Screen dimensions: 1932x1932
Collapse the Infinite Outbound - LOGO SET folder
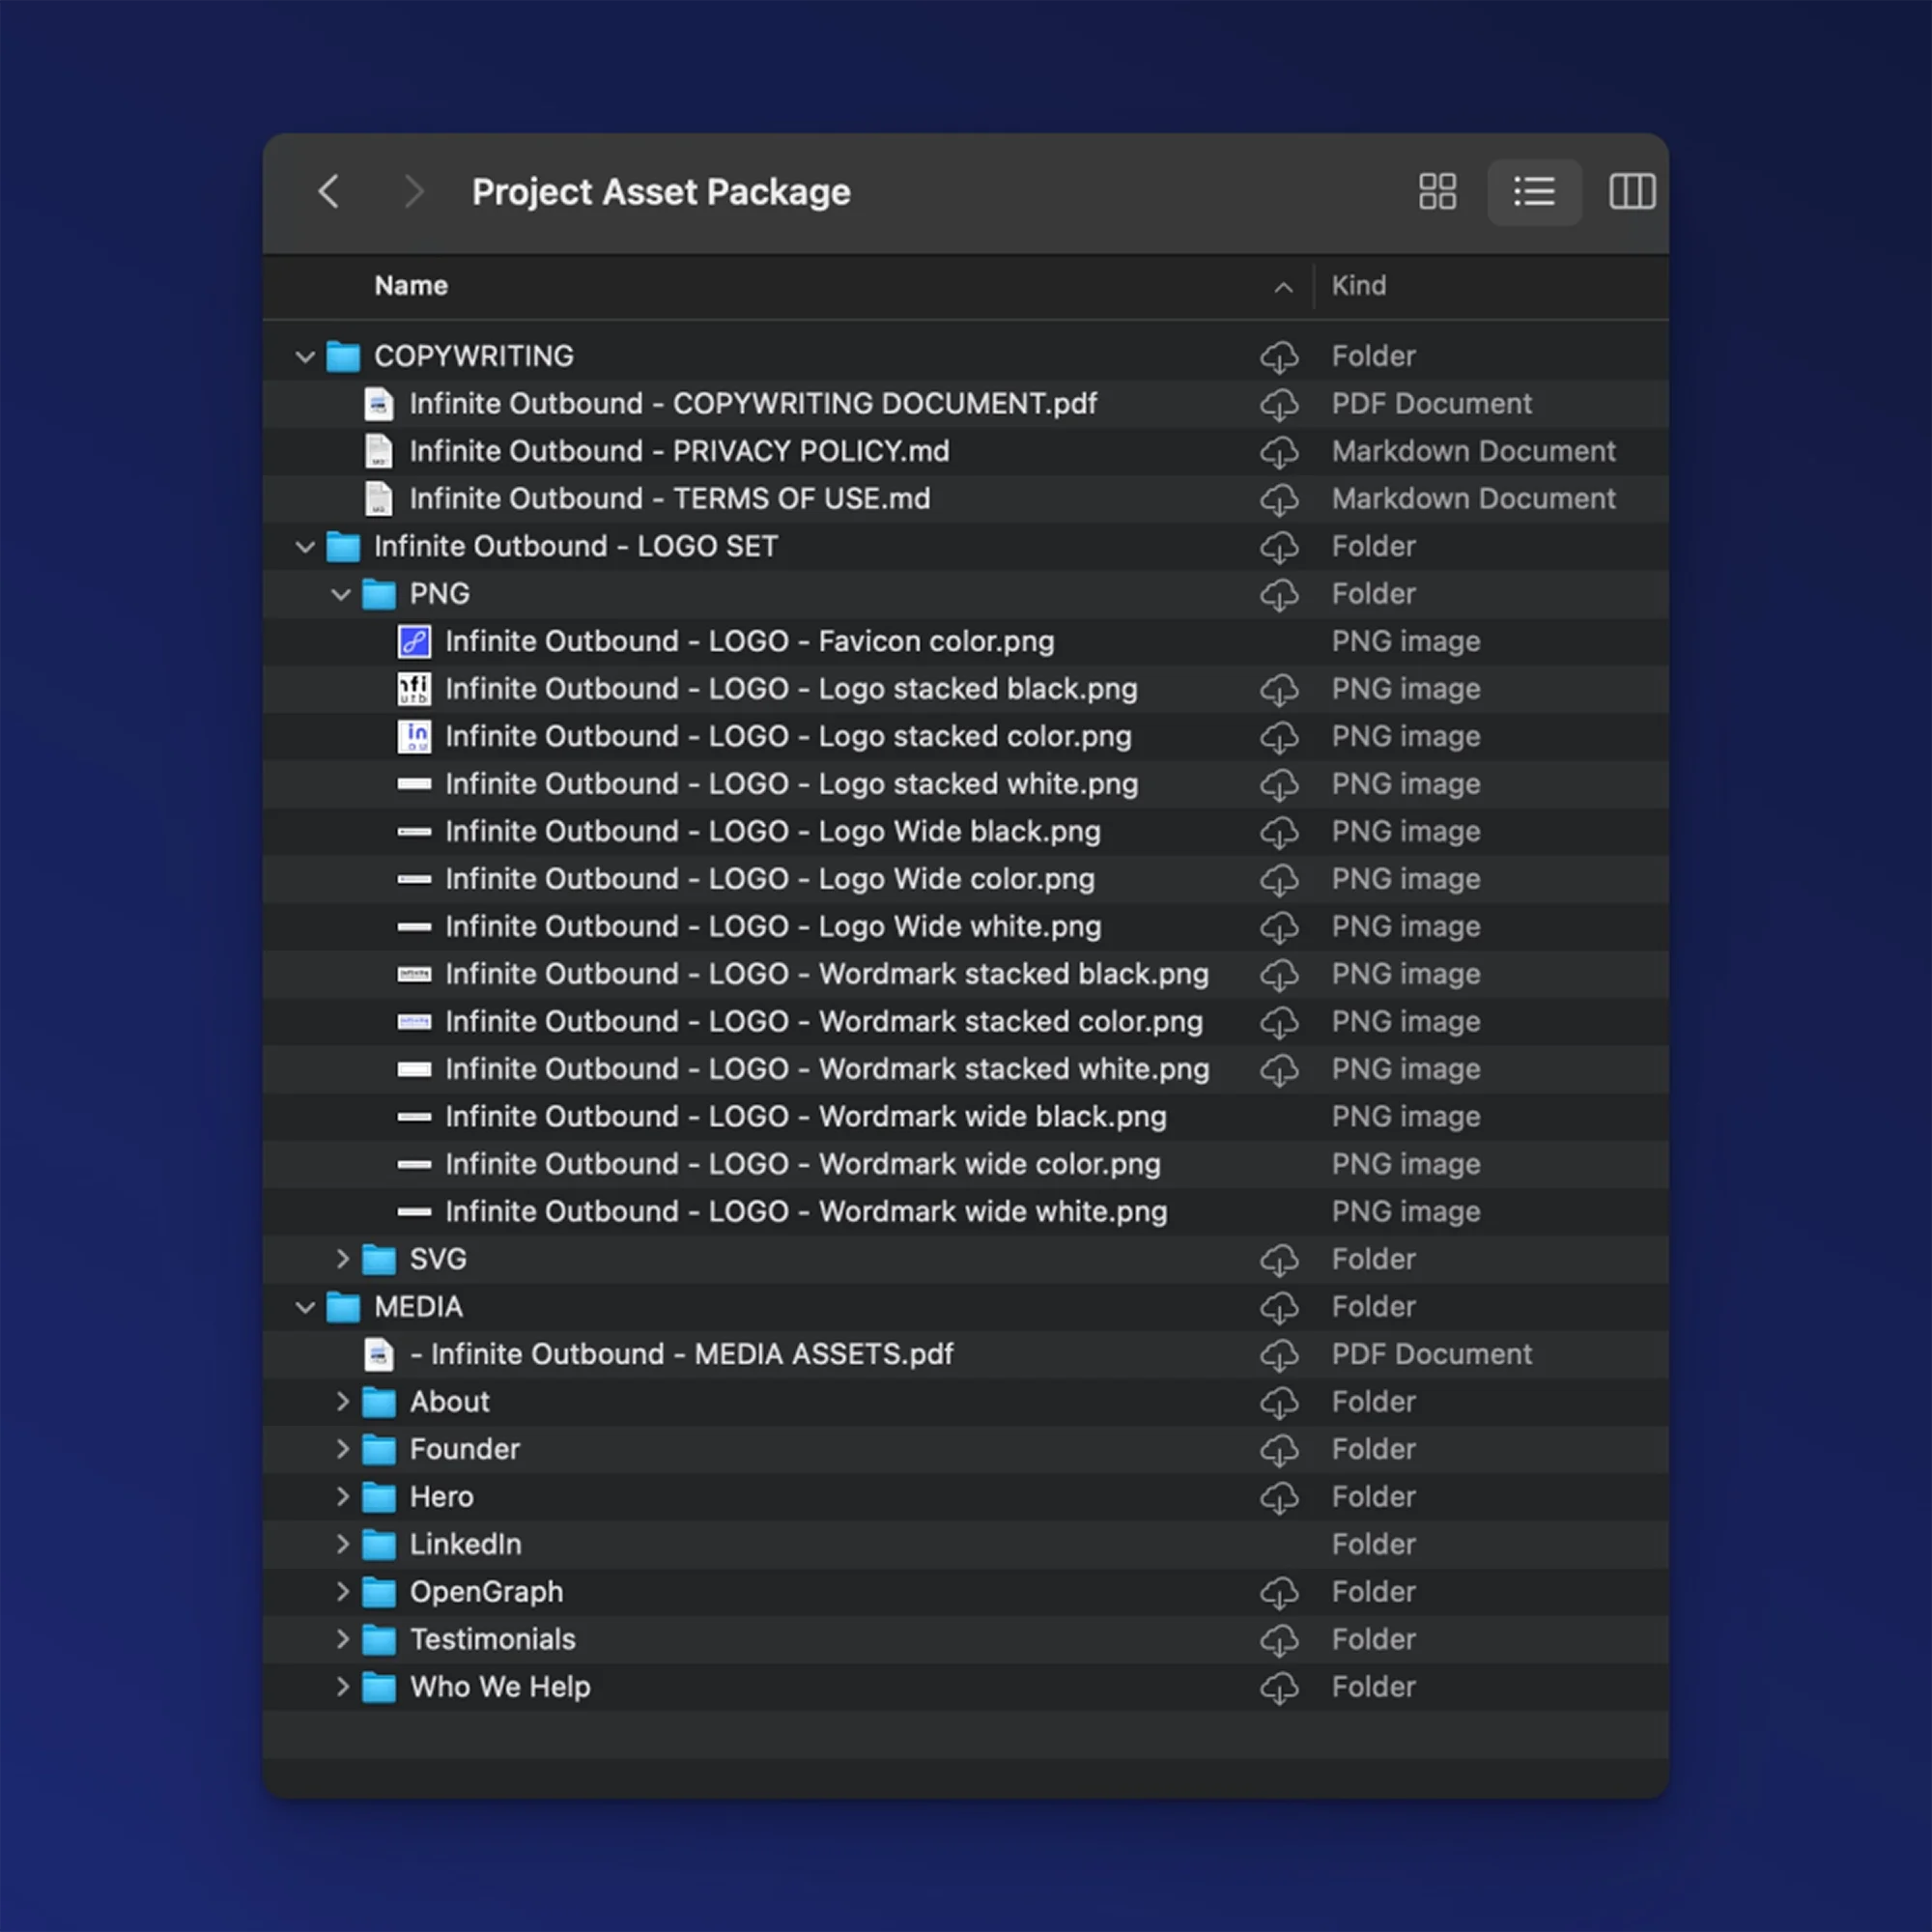tap(305, 546)
